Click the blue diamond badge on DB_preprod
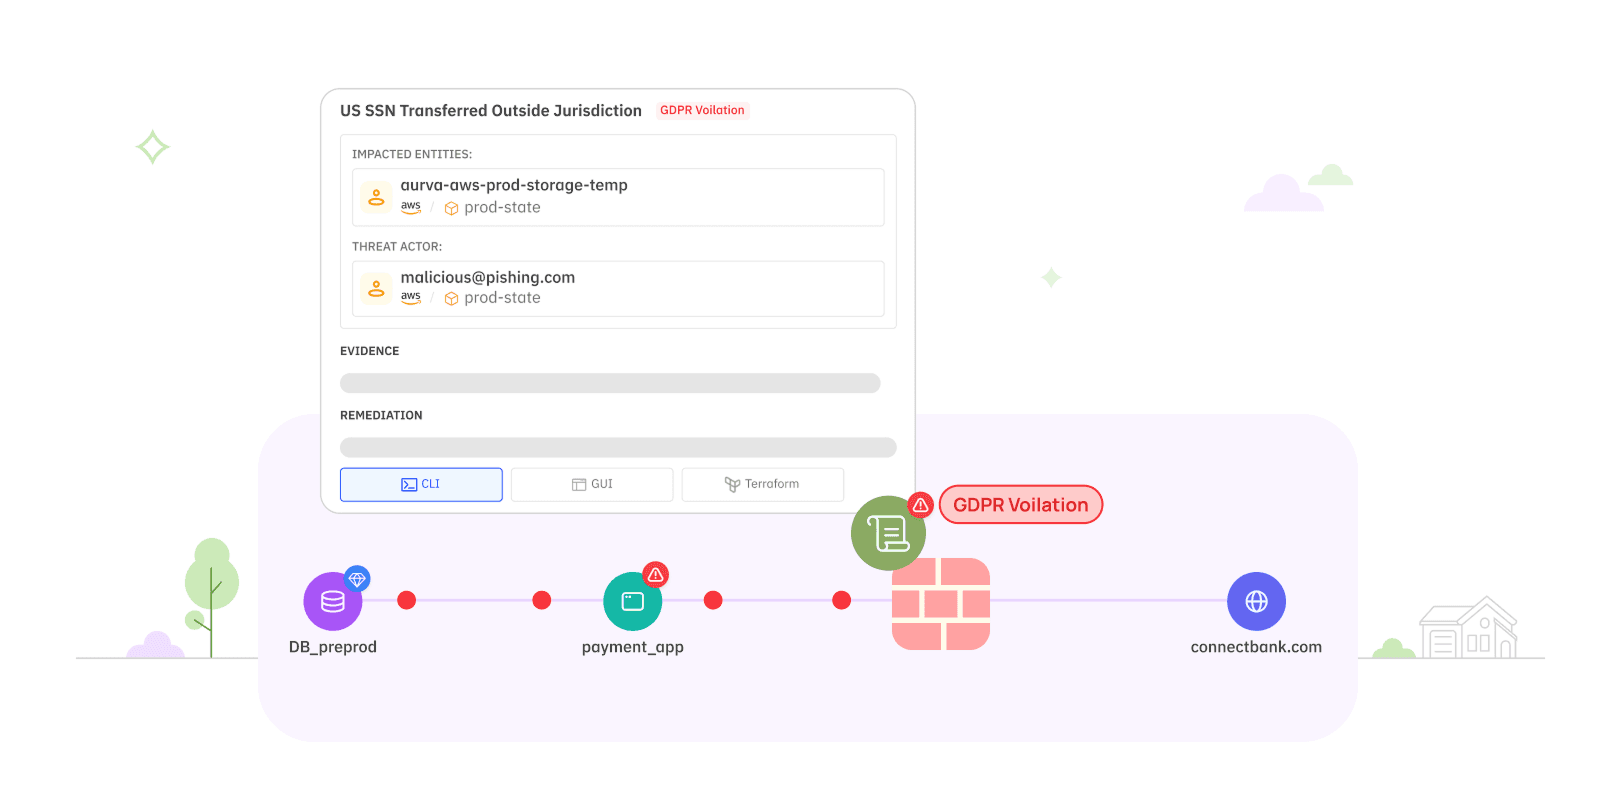 pos(357,579)
